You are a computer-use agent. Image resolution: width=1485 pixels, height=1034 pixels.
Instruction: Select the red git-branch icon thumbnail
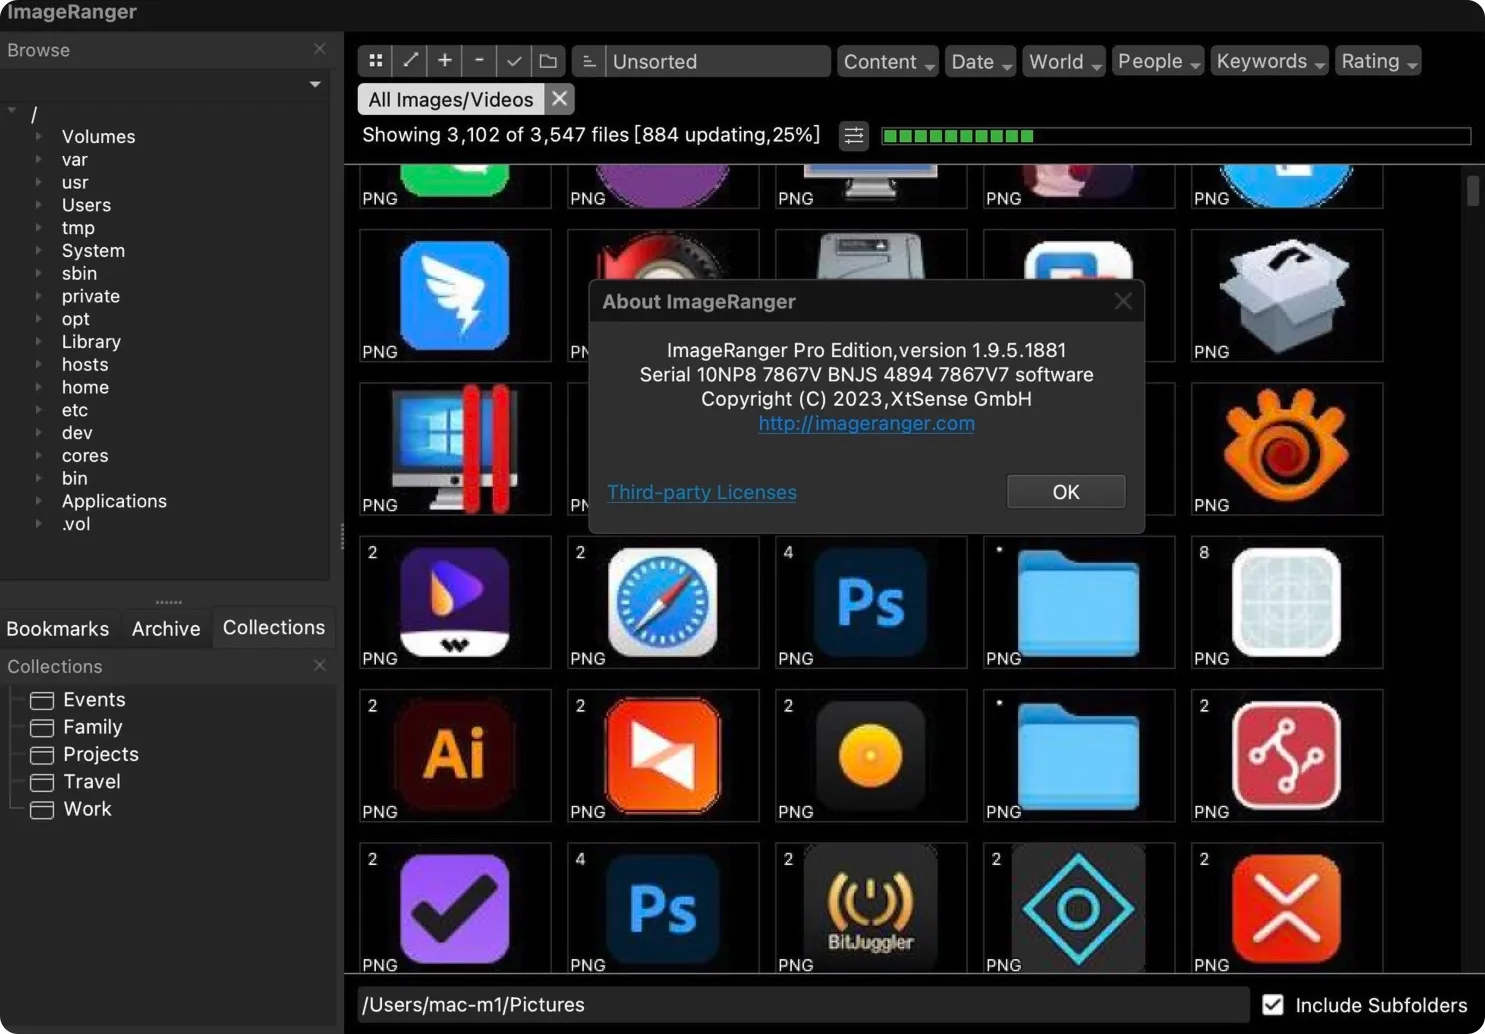[1287, 755]
